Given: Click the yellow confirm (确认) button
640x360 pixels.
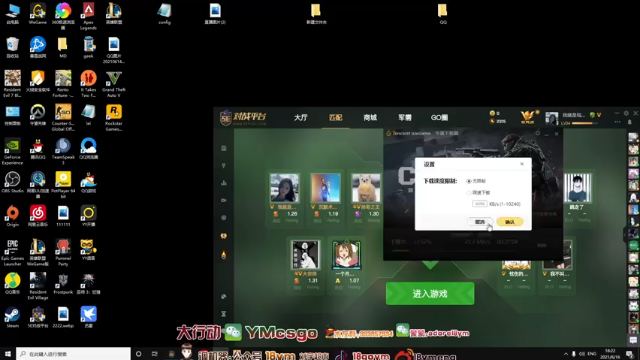Looking at the screenshot, I should click(510, 222).
